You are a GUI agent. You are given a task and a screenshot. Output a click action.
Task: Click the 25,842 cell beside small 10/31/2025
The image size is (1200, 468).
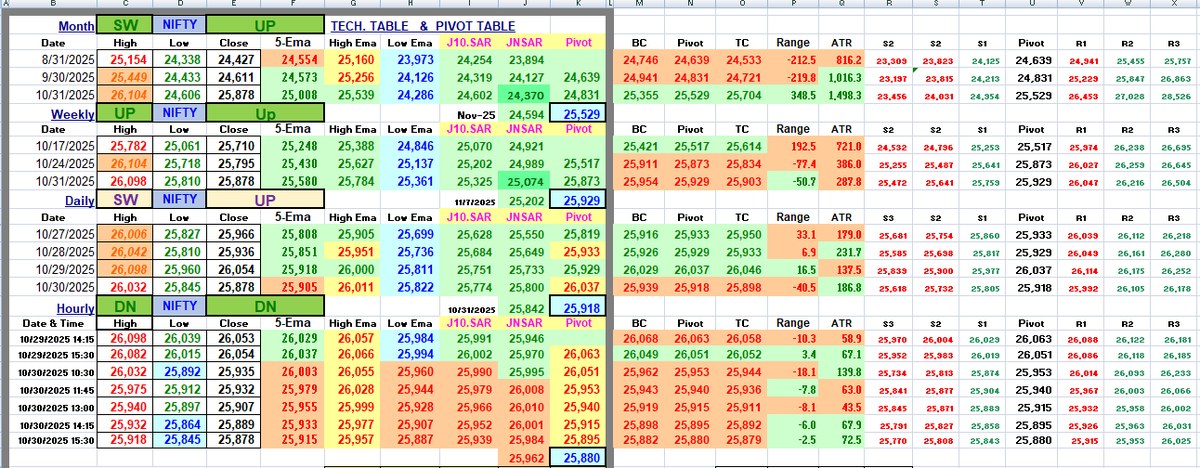526,308
